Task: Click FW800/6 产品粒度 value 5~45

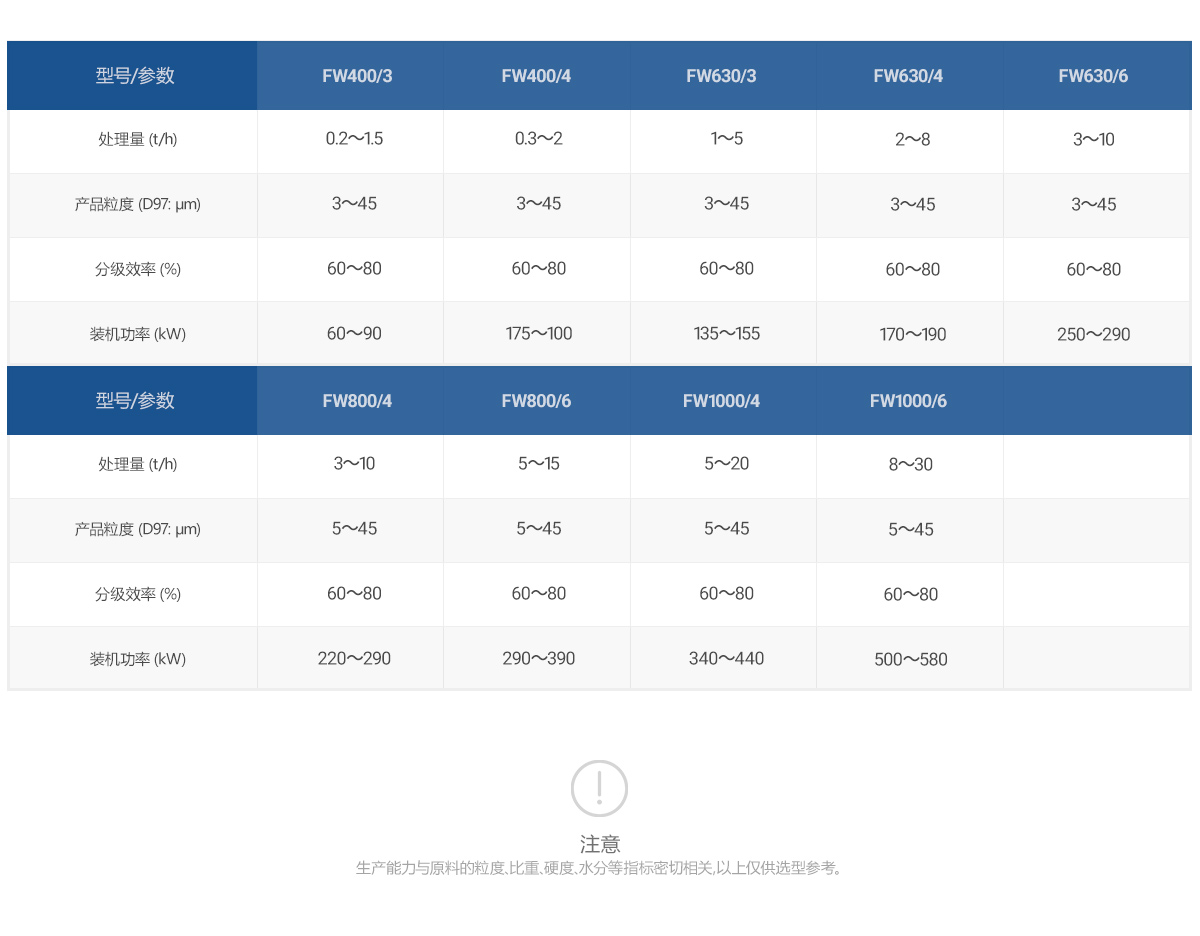Action: [x=538, y=529]
